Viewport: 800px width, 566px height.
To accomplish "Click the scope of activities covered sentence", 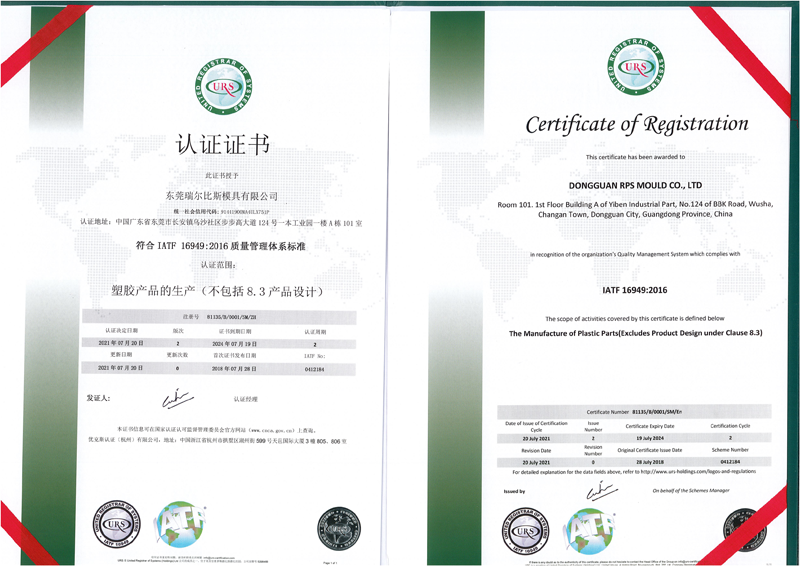I will (635, 318).
